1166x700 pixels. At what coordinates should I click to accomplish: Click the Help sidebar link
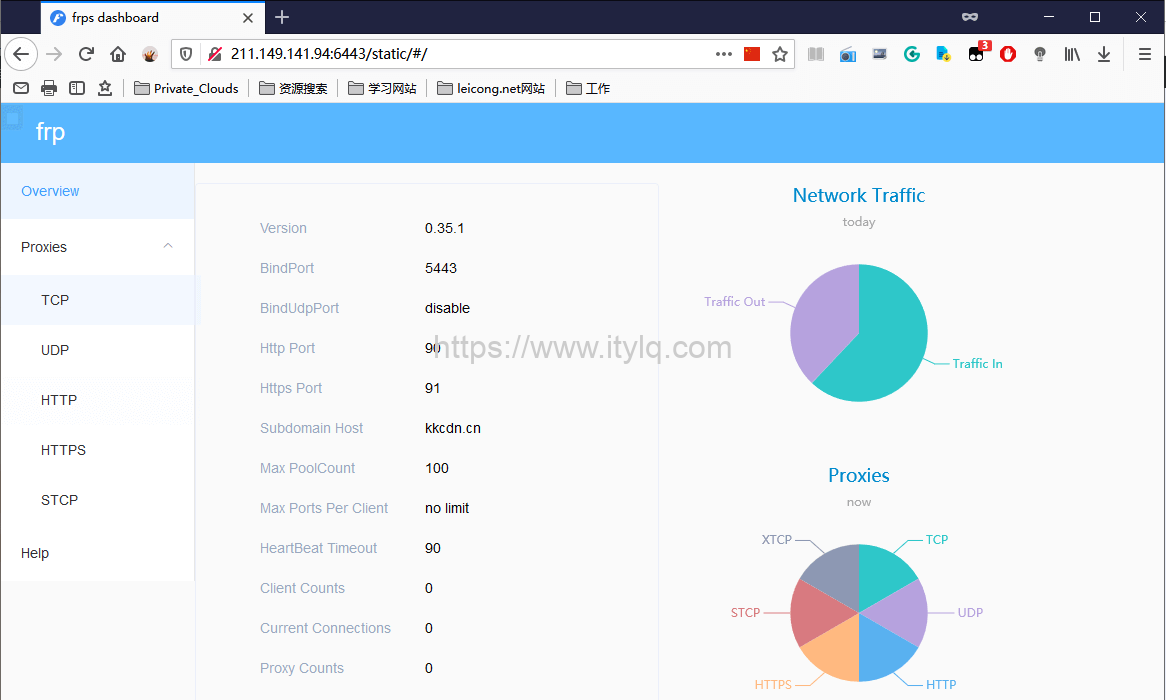[35, 553]
